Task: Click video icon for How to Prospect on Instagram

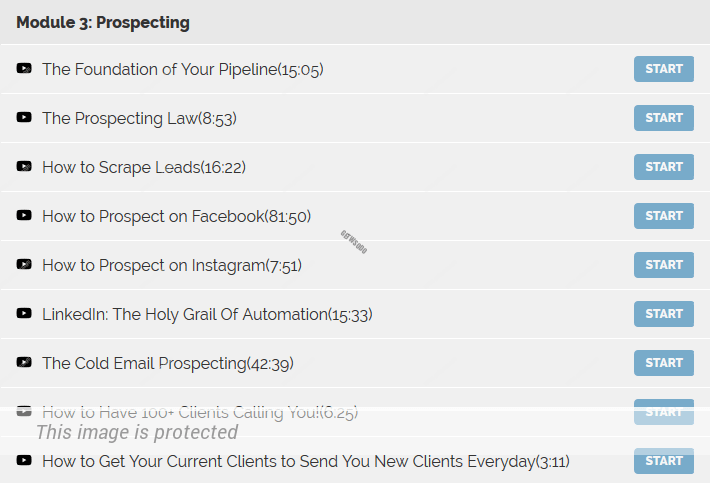Action: pos(24,265)
